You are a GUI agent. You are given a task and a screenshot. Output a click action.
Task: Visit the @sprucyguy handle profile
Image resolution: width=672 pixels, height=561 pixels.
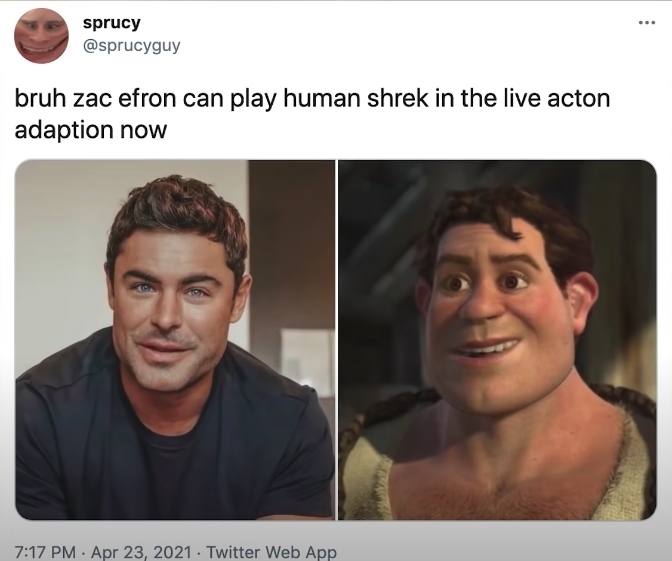(132, 45)
